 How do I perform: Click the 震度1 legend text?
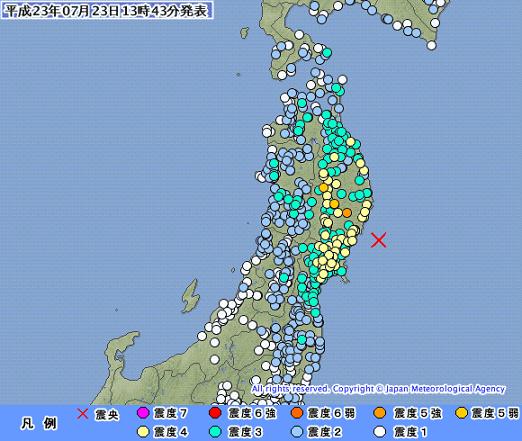410,432
